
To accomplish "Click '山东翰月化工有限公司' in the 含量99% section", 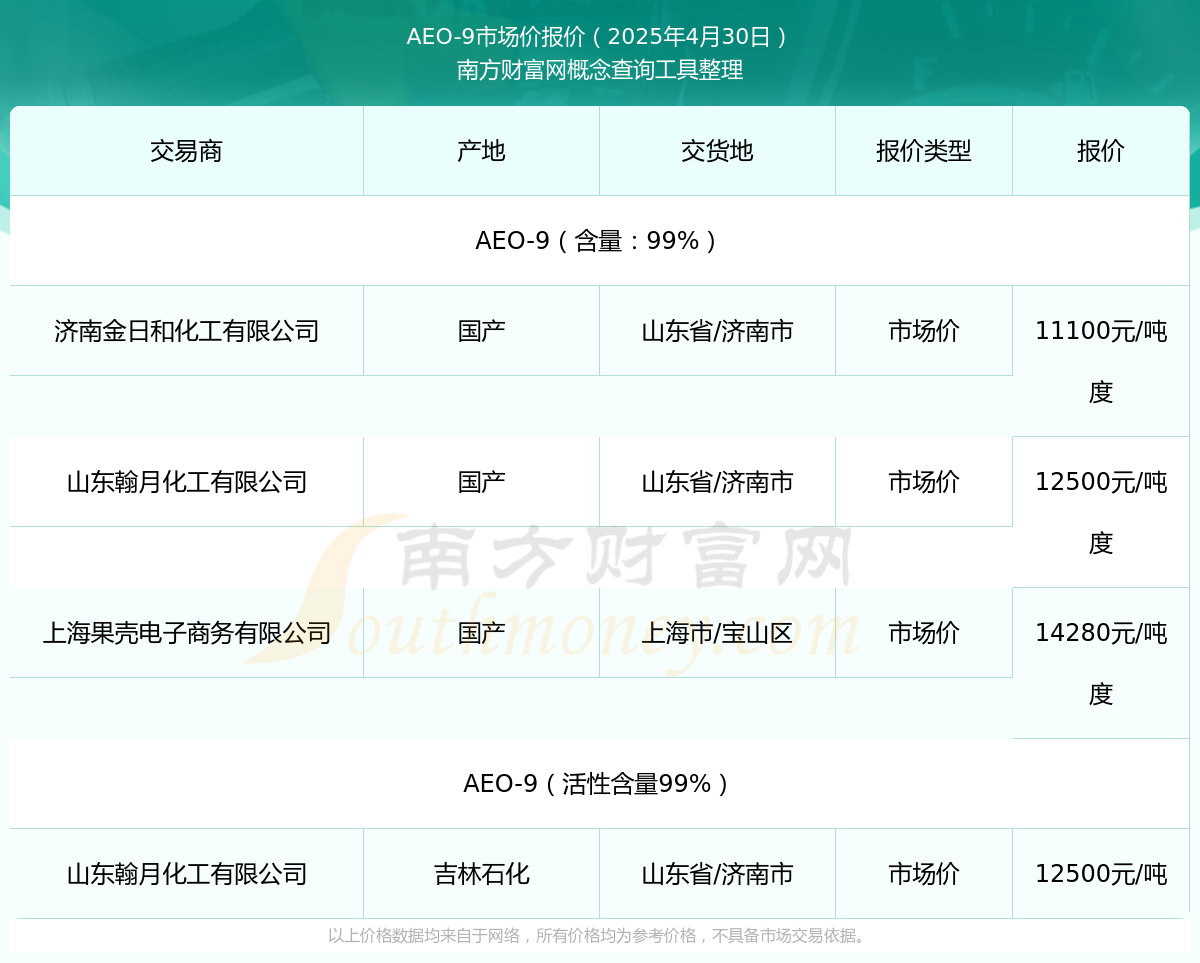I will (x=186, y=482).
